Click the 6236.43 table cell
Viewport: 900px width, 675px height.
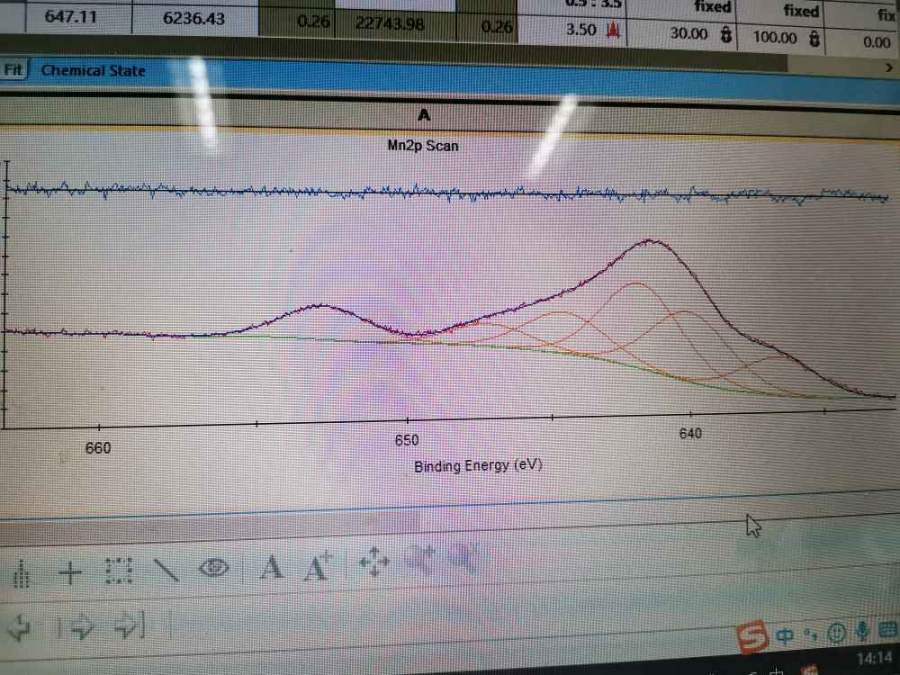tap(194, 18)
